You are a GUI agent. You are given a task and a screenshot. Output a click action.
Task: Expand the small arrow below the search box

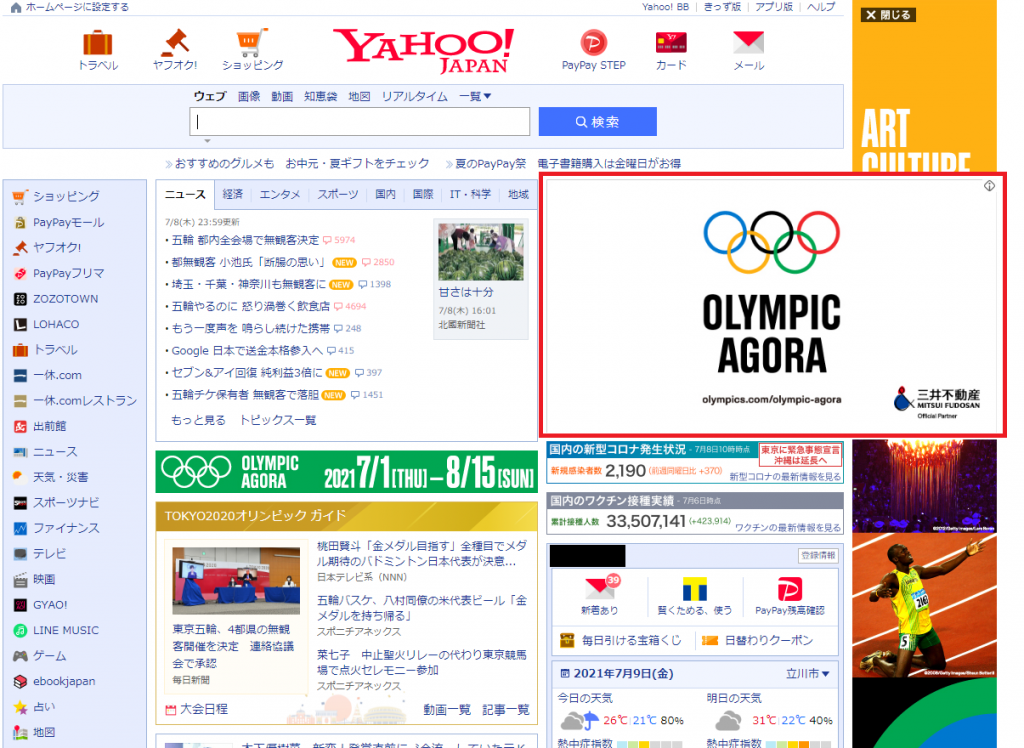[x=207, y=140]
